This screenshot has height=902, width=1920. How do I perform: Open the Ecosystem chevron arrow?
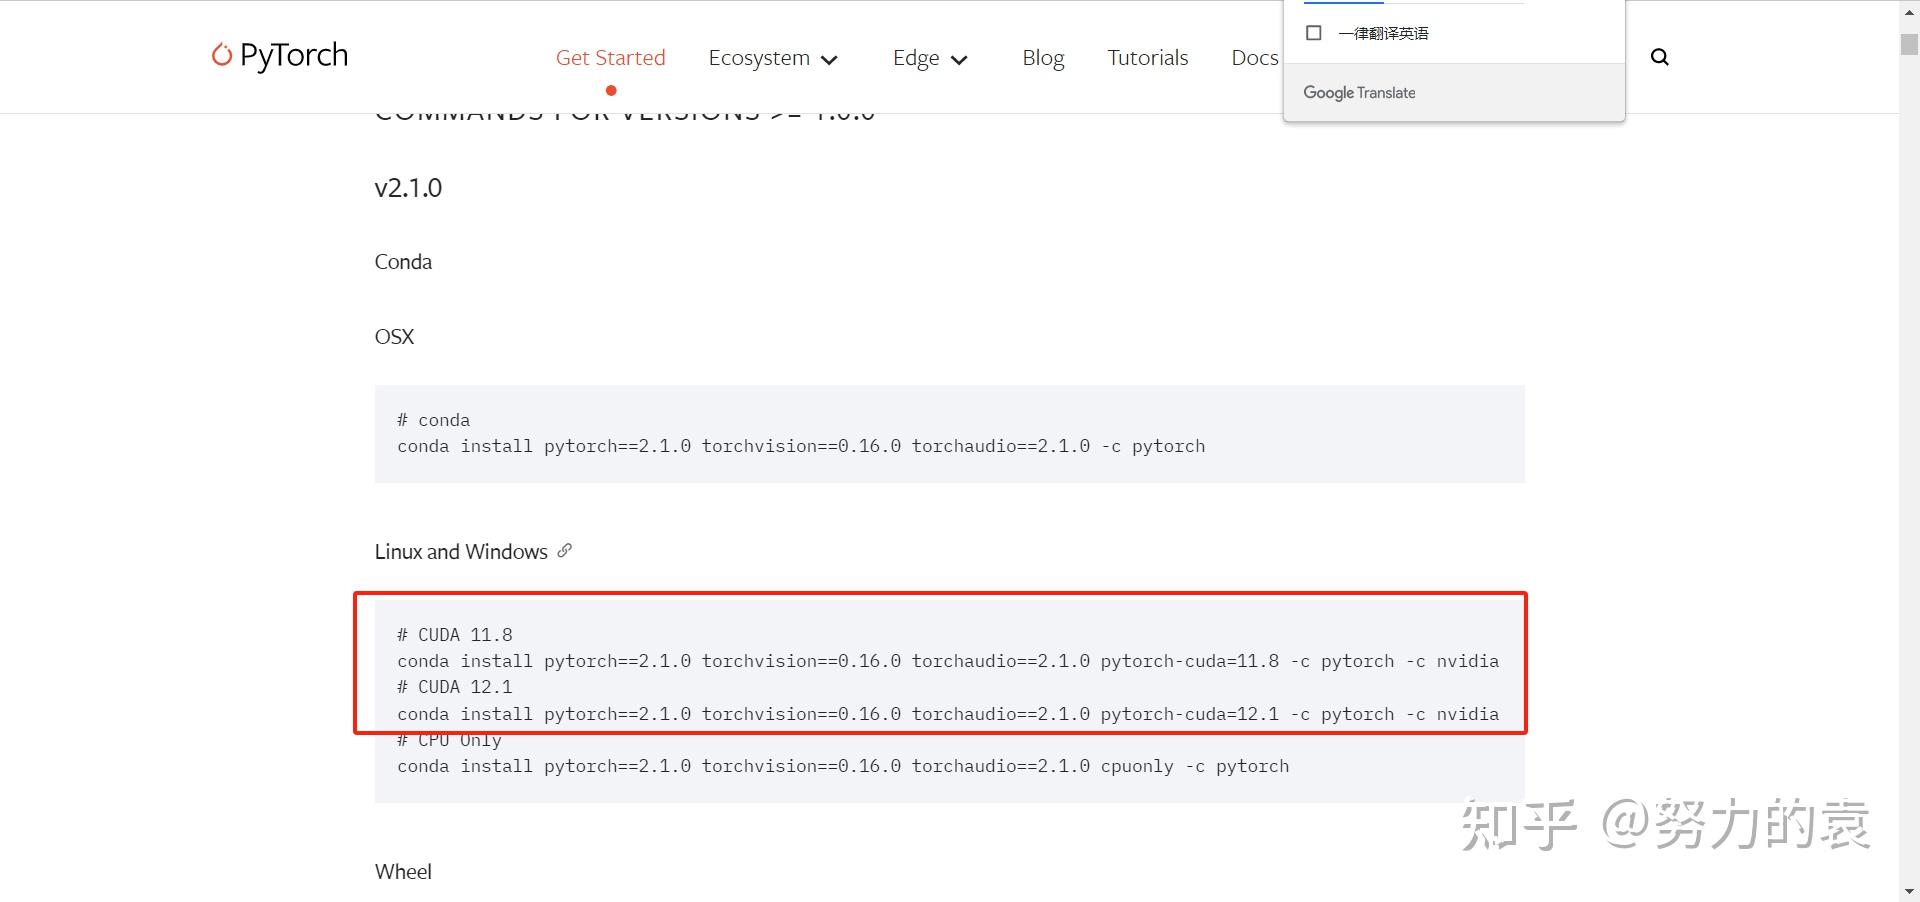(x=829, y=59)
